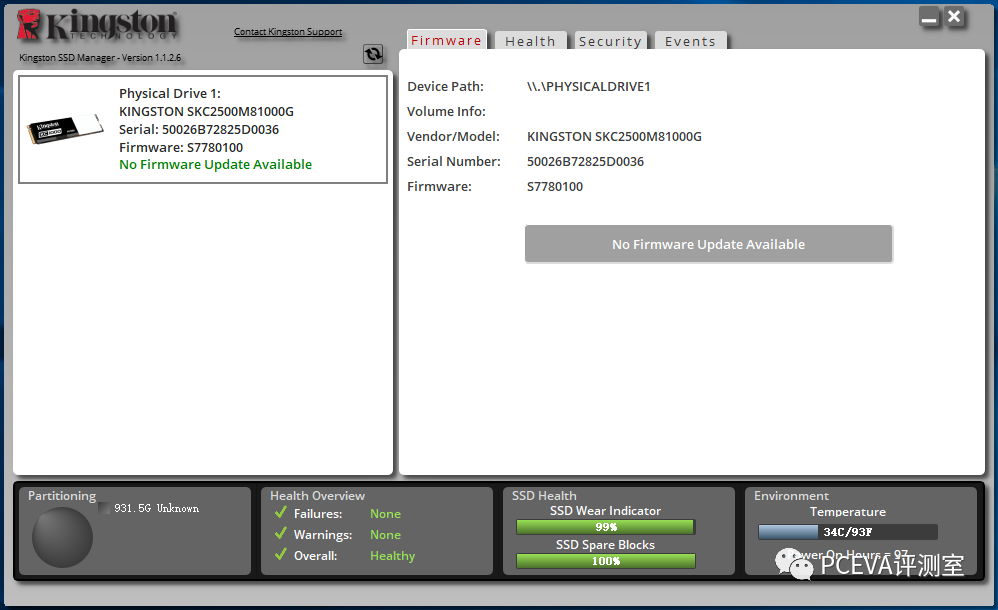Click the Failures checkmark icon
The height and width of the screenshot is (610, 998).
pyautogui.click(x=281, y=512)
